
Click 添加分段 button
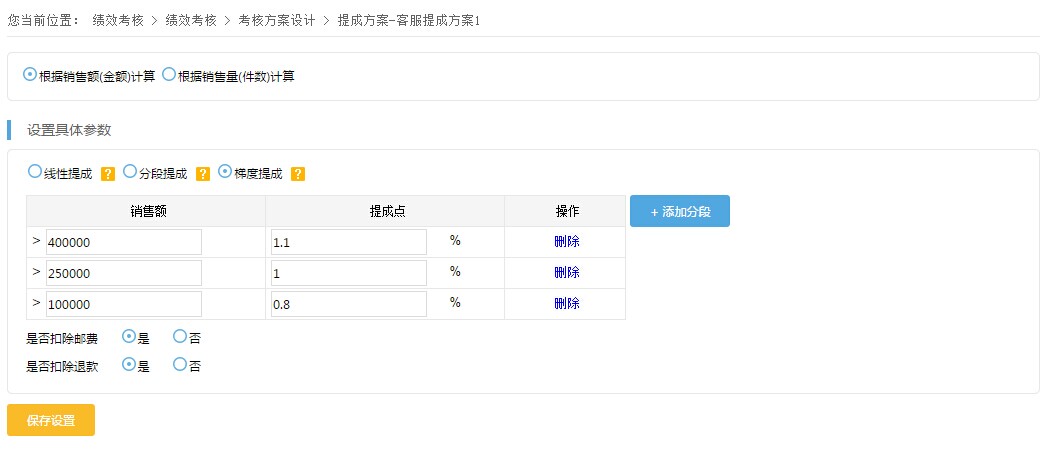coord(680,211)
